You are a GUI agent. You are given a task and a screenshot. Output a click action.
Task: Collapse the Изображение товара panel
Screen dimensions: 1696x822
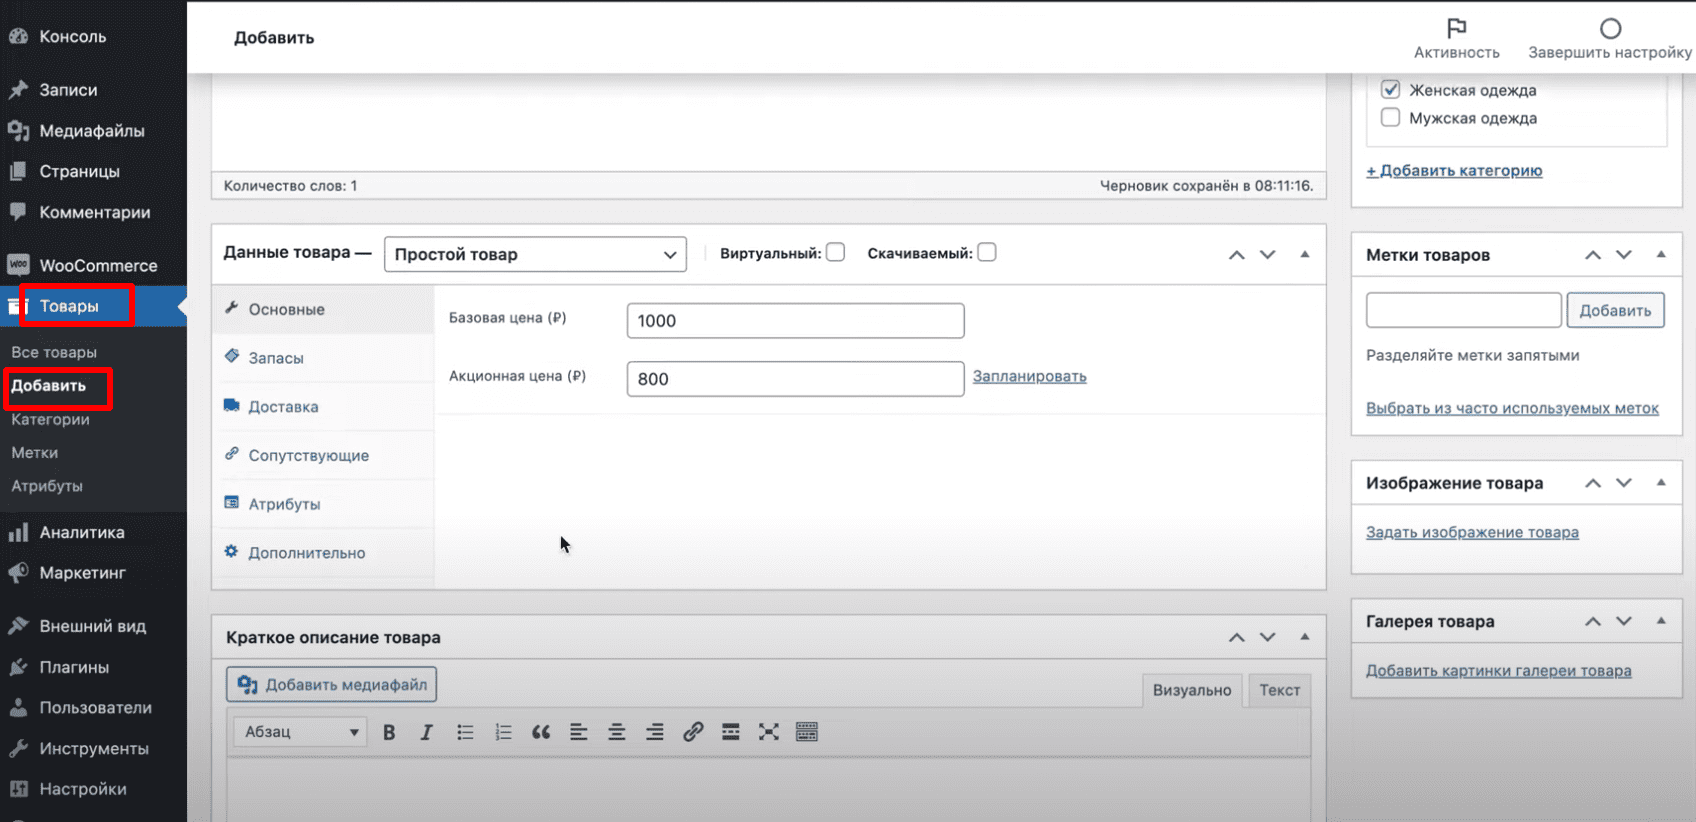tap(1661, 482)
